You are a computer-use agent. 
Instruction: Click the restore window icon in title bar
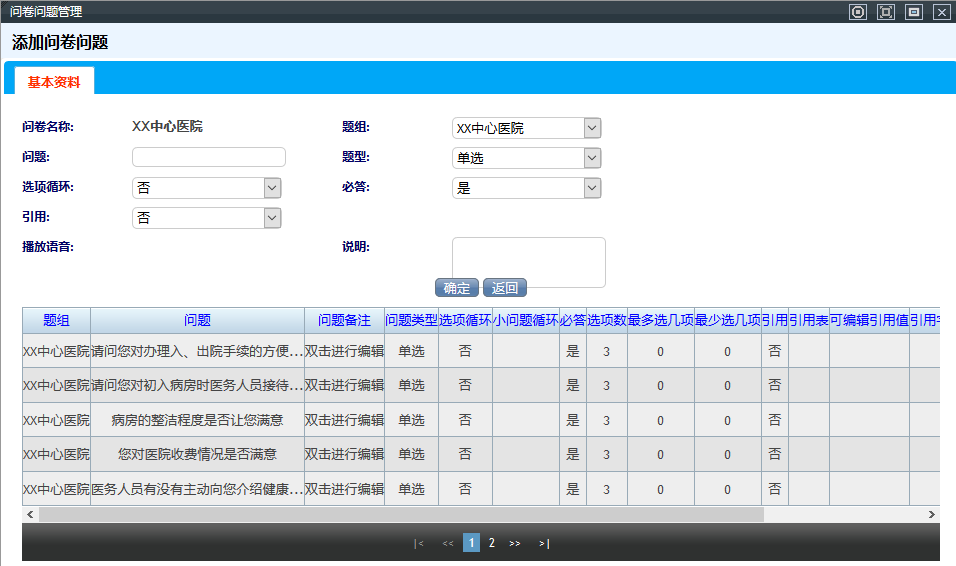pyautogui.click(x=913, y=12)
